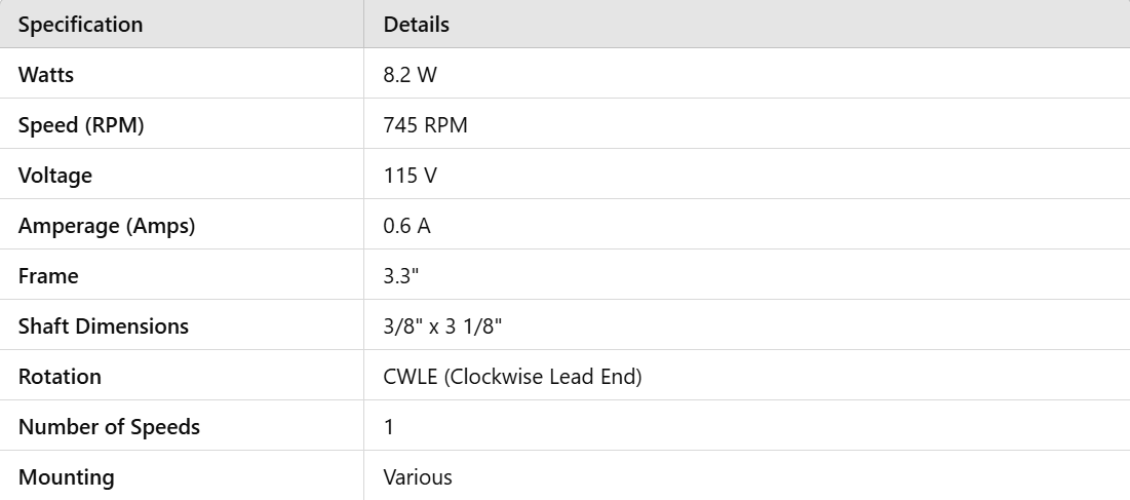Click the Number of Speeds value 1
The image size is (1130, 500).
coord(389,427)
